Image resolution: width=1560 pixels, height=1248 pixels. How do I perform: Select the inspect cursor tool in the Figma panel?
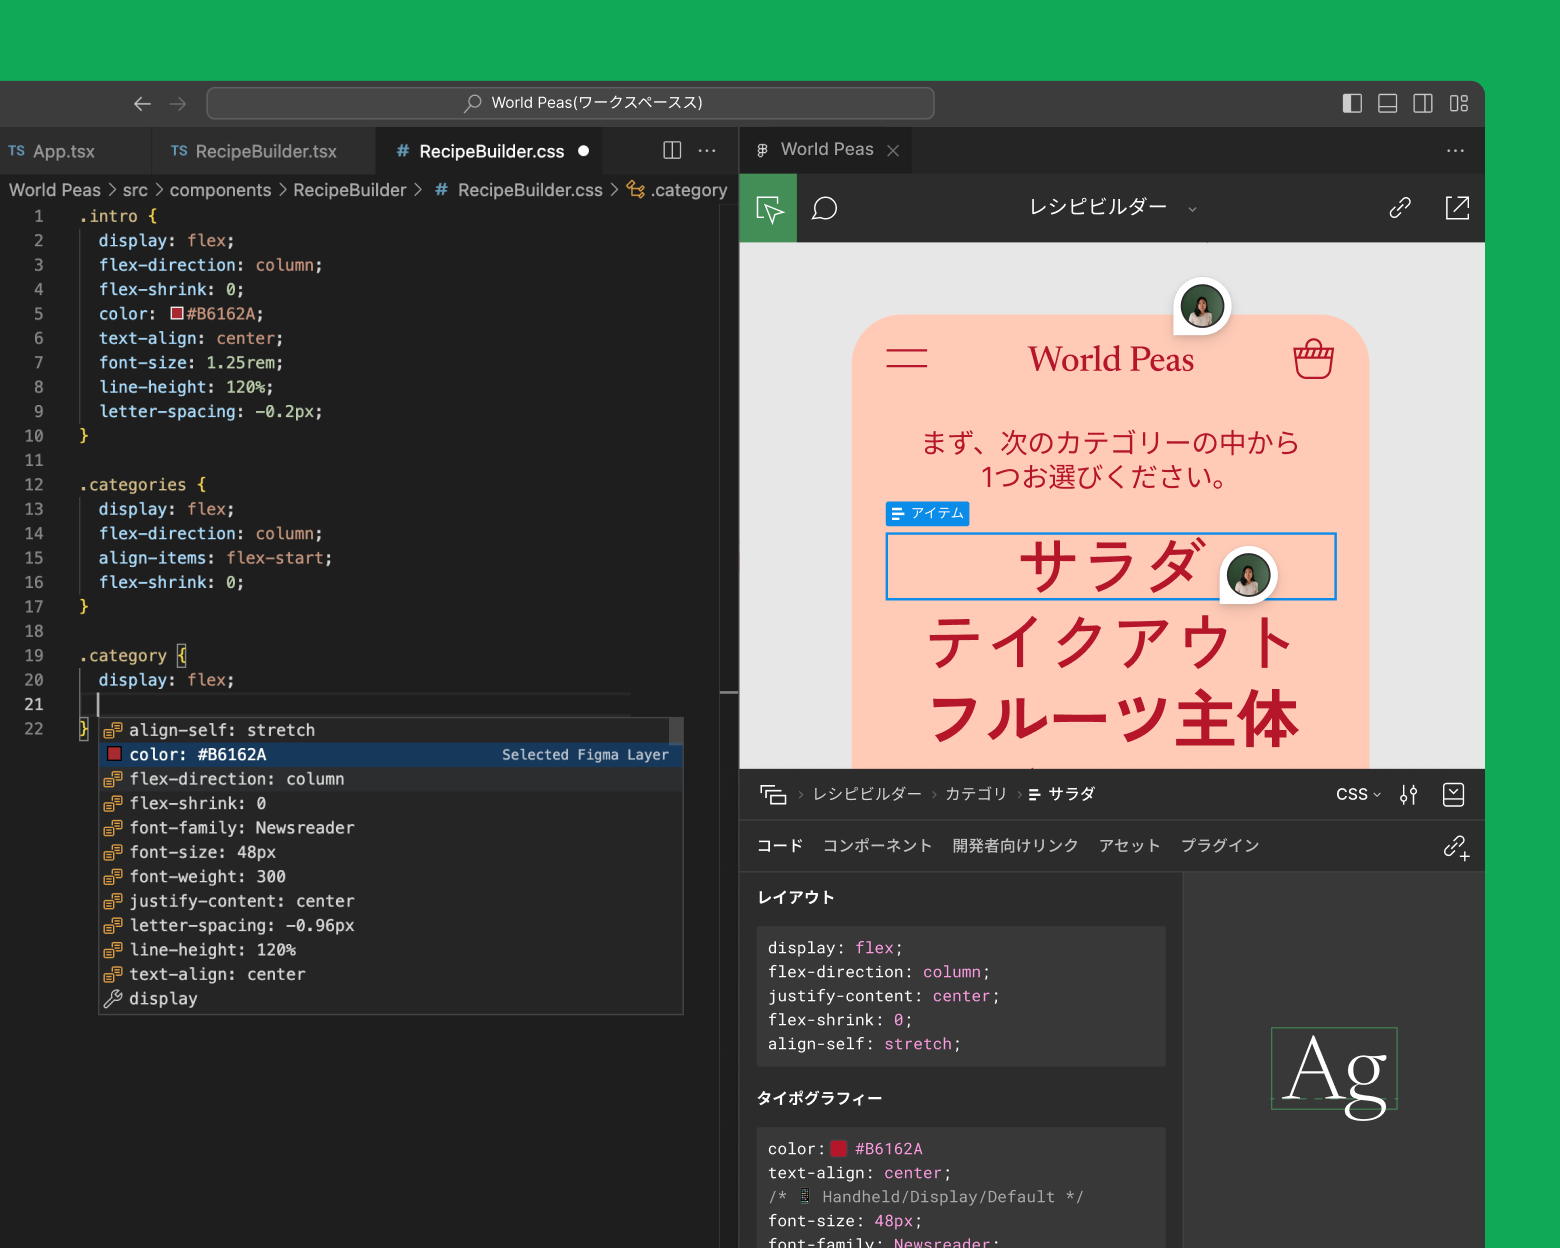(767, 208)
